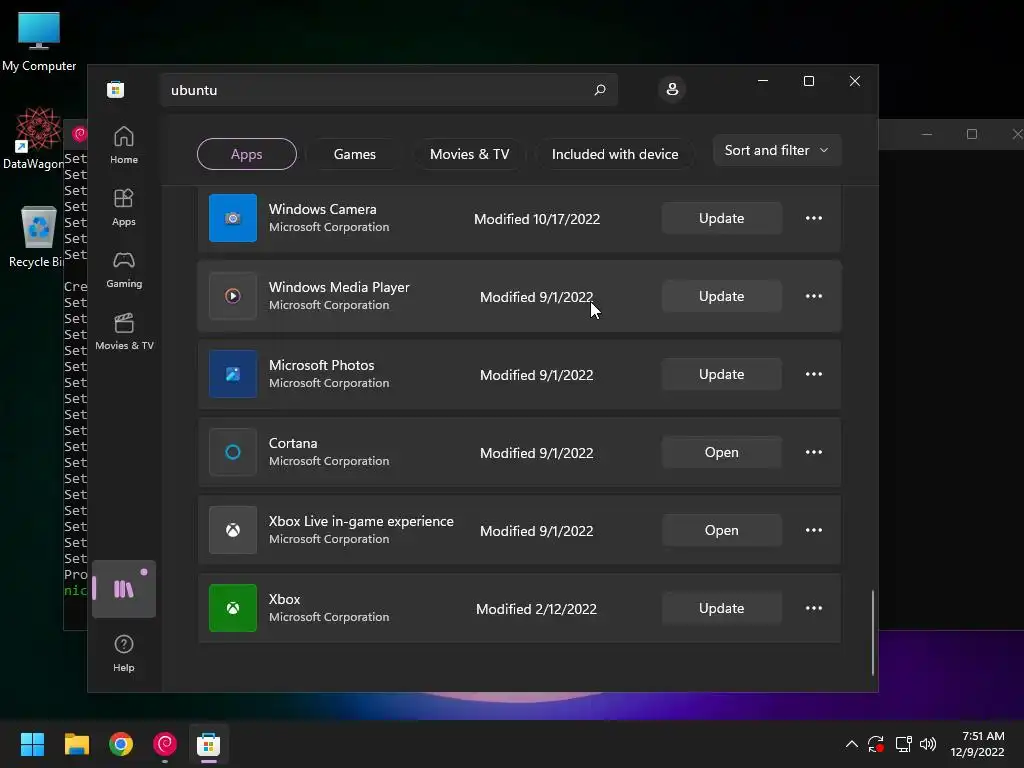Update Microsoft Photos
The height and width of the screenshot is (768, 1024).
tap(722, 374)
